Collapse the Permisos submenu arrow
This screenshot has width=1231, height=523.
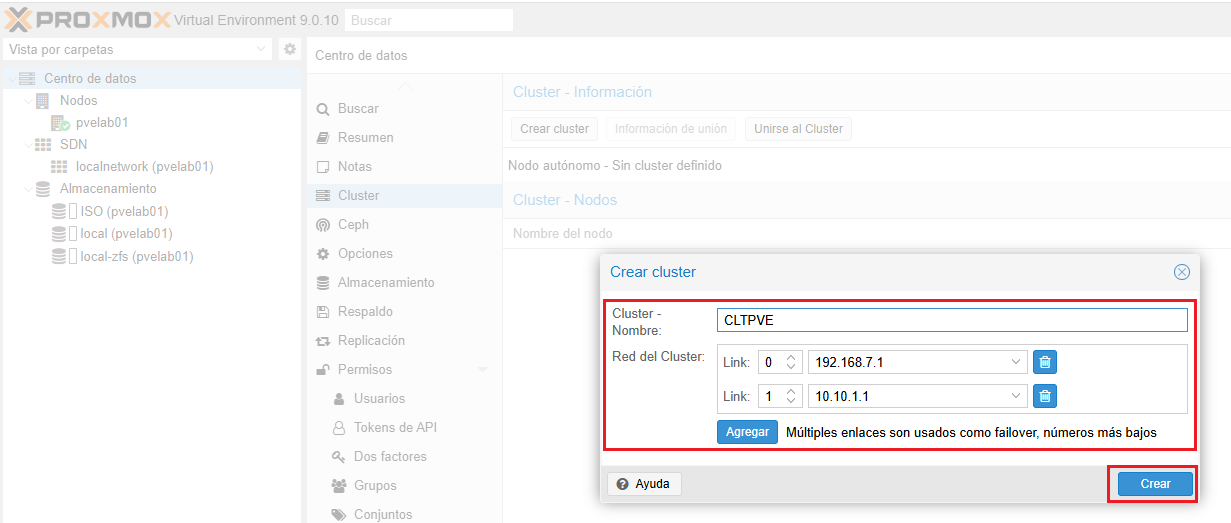(483, 370)
